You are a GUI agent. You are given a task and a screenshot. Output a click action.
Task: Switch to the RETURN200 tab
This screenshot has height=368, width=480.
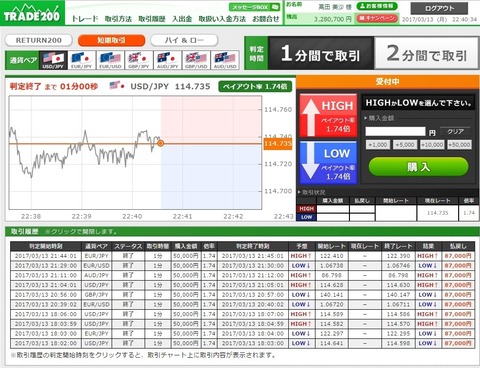pos(39,40)
